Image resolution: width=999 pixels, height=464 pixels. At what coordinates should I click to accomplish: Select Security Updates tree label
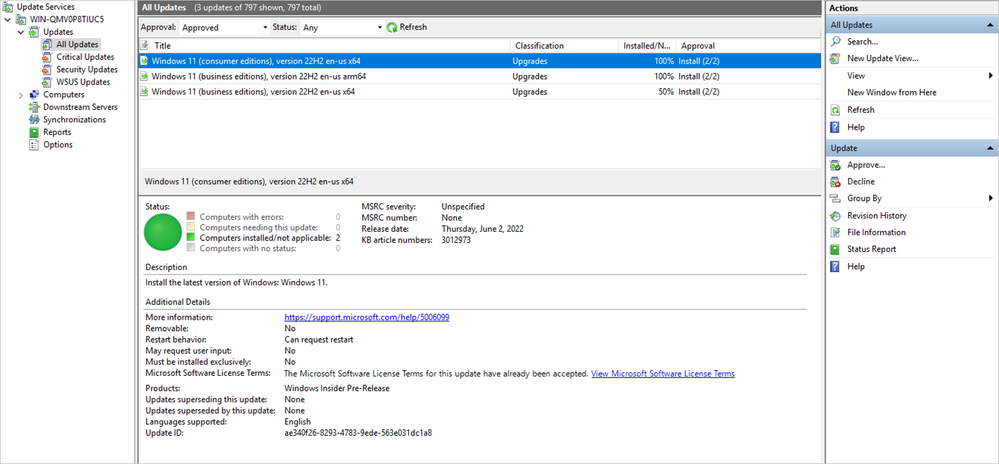[x=87, y=69]
